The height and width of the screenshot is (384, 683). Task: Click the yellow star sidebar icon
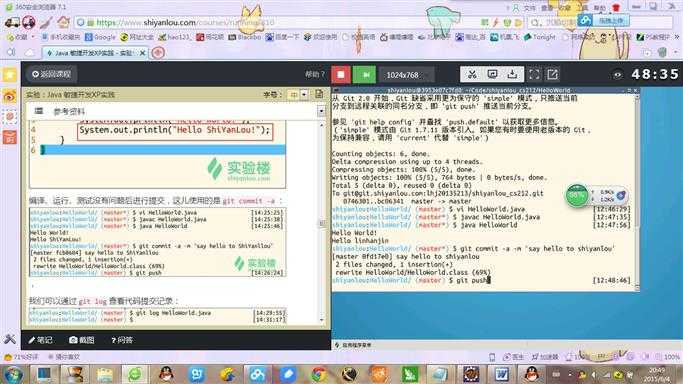coord(10,75)
